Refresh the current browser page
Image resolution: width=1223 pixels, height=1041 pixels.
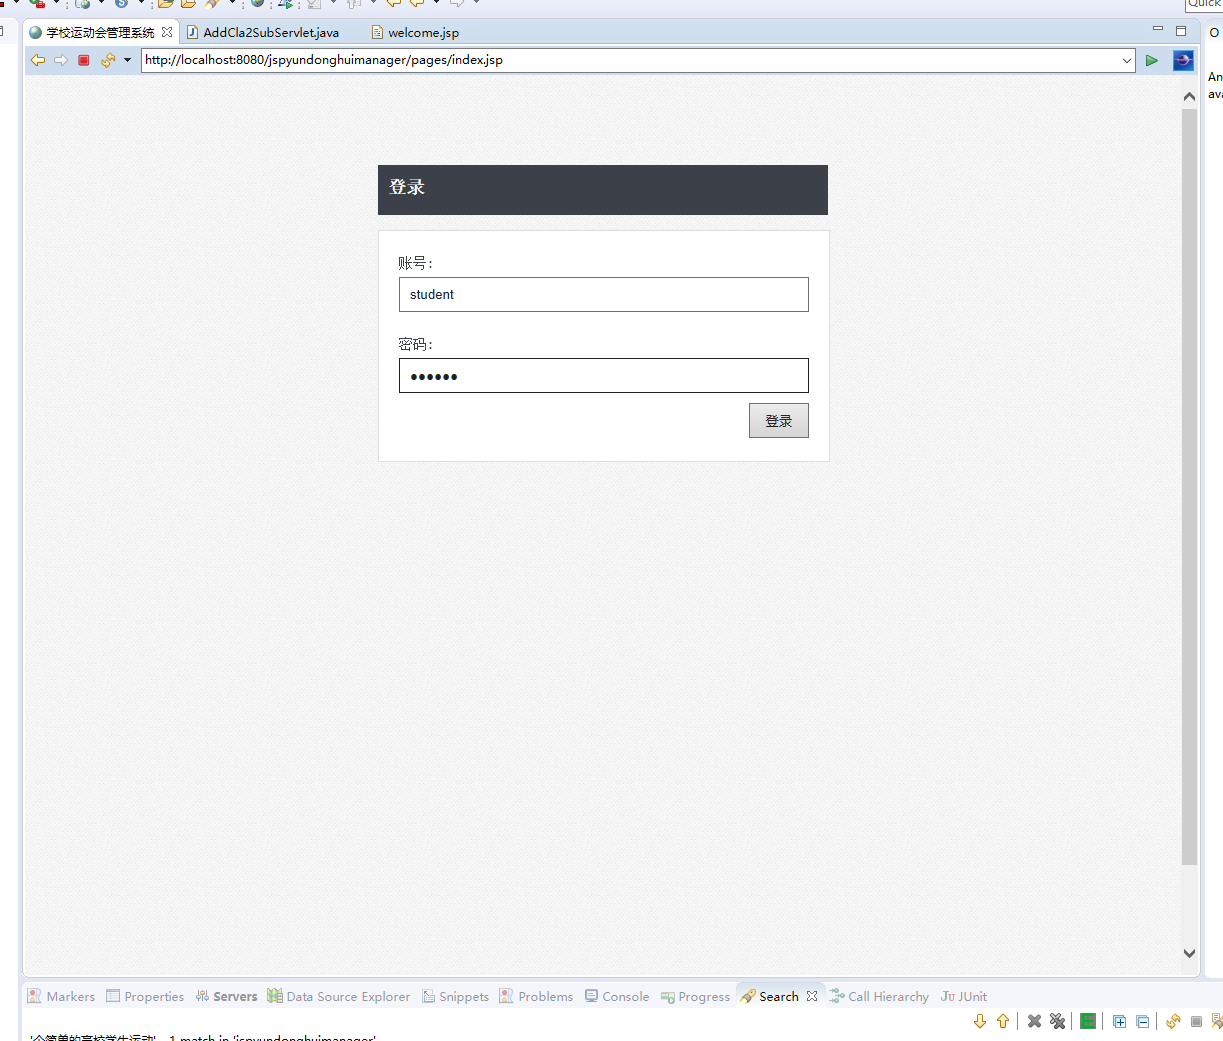108,60
